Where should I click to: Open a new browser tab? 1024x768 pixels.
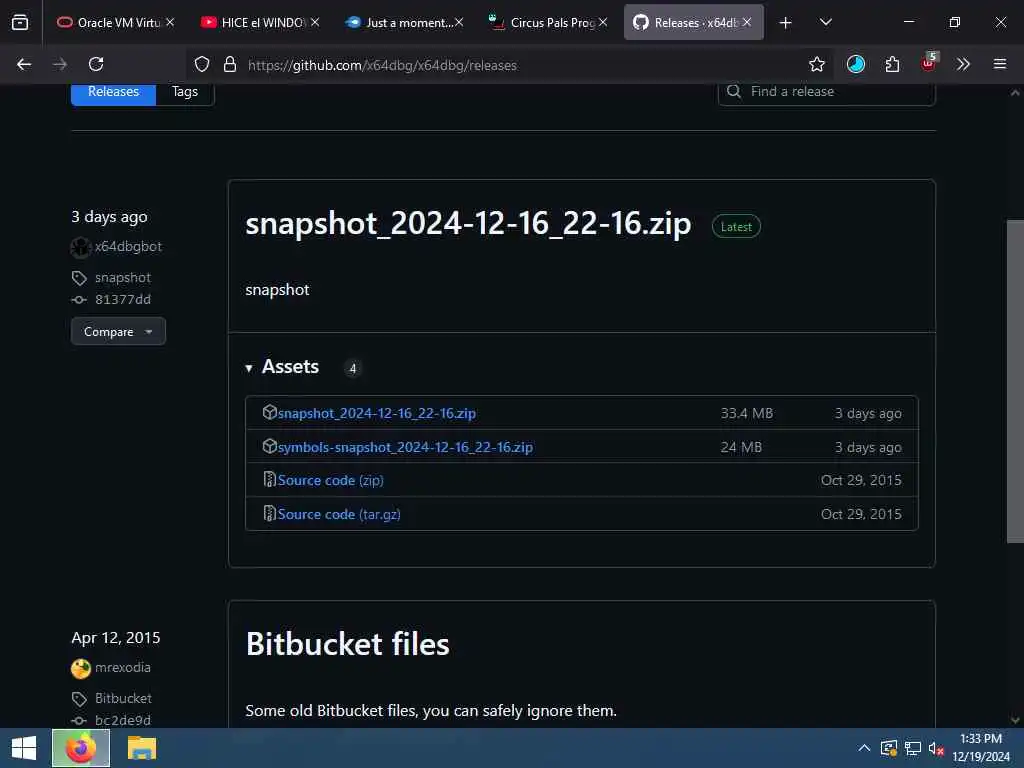[786, 22]
